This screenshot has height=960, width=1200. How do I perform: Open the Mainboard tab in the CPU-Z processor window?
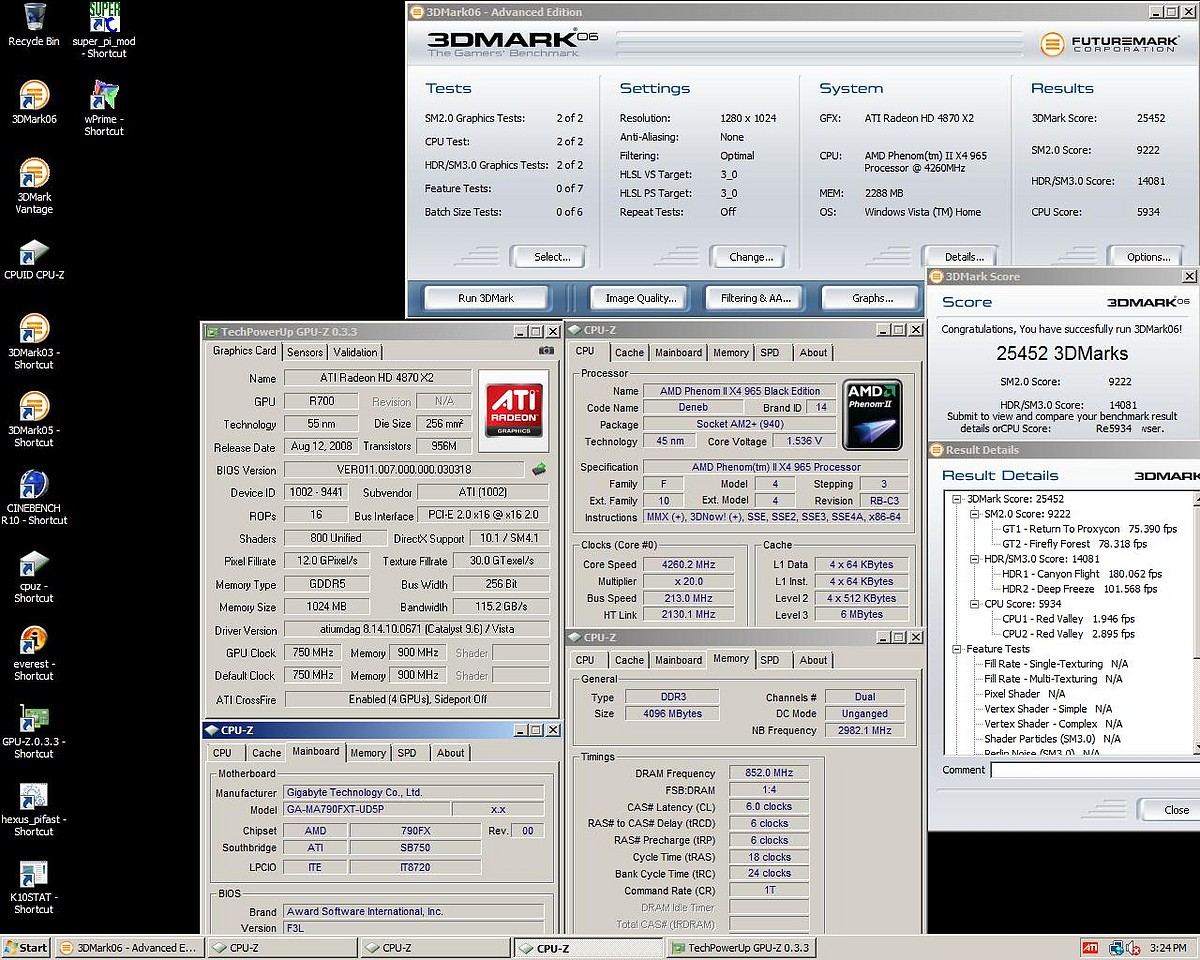tap(679, 352)
